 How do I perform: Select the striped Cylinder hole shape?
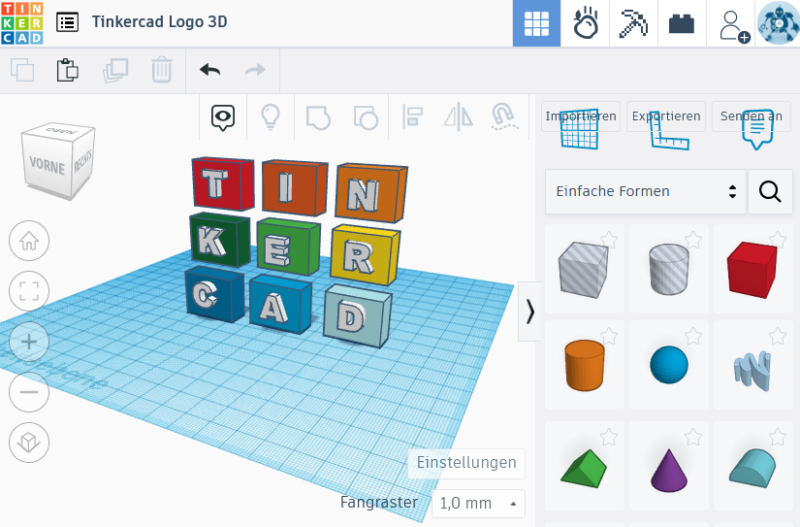669,269
